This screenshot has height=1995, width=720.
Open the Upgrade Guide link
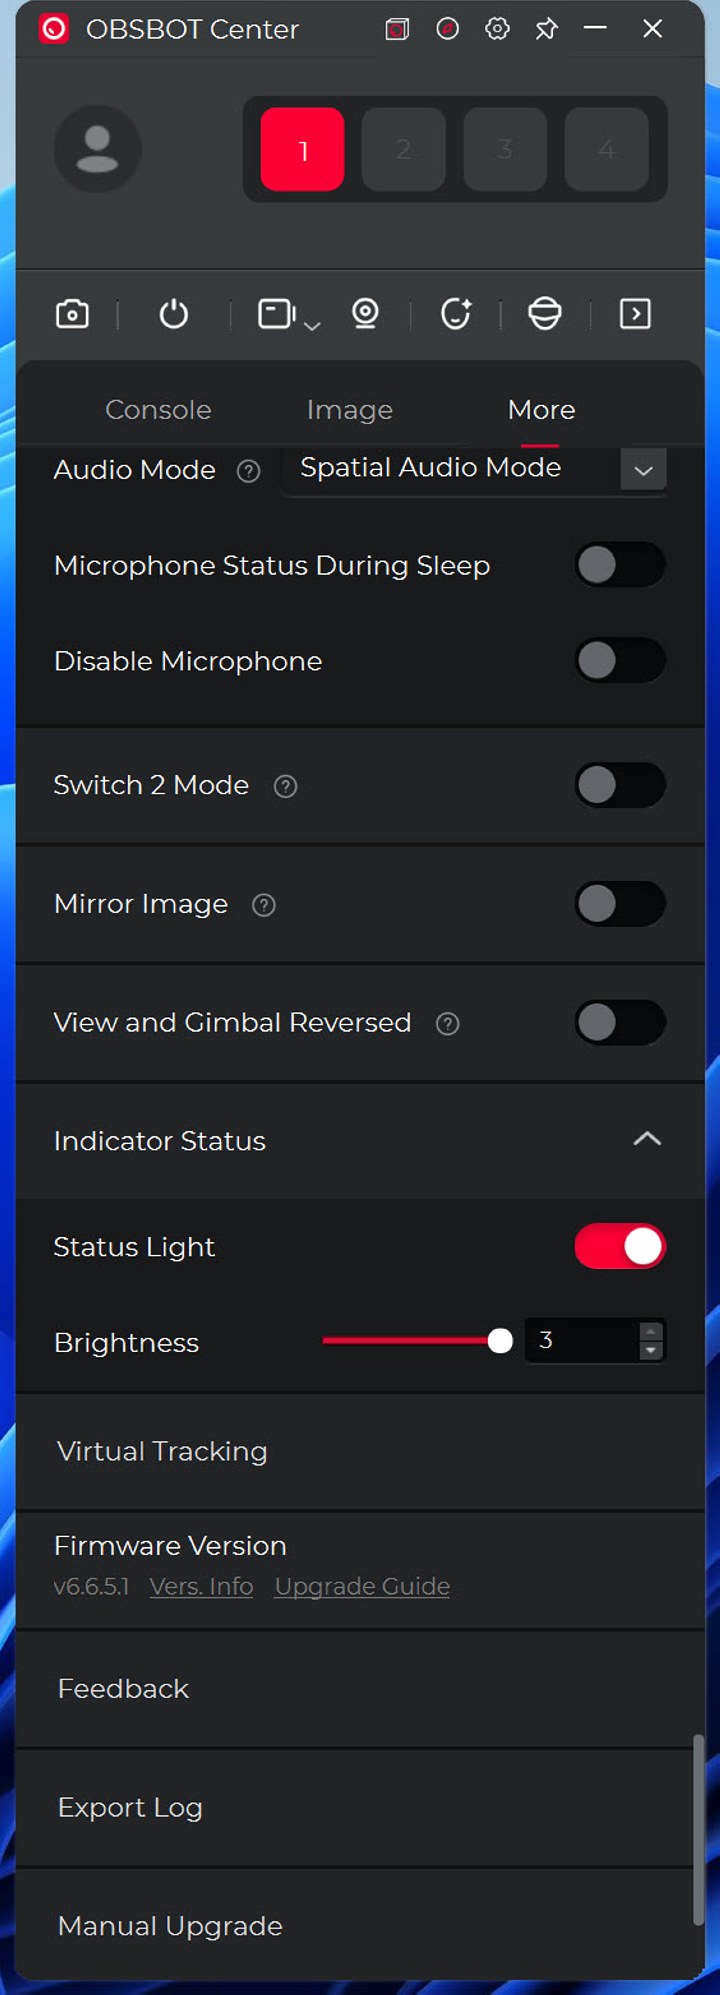point(362,1587)
